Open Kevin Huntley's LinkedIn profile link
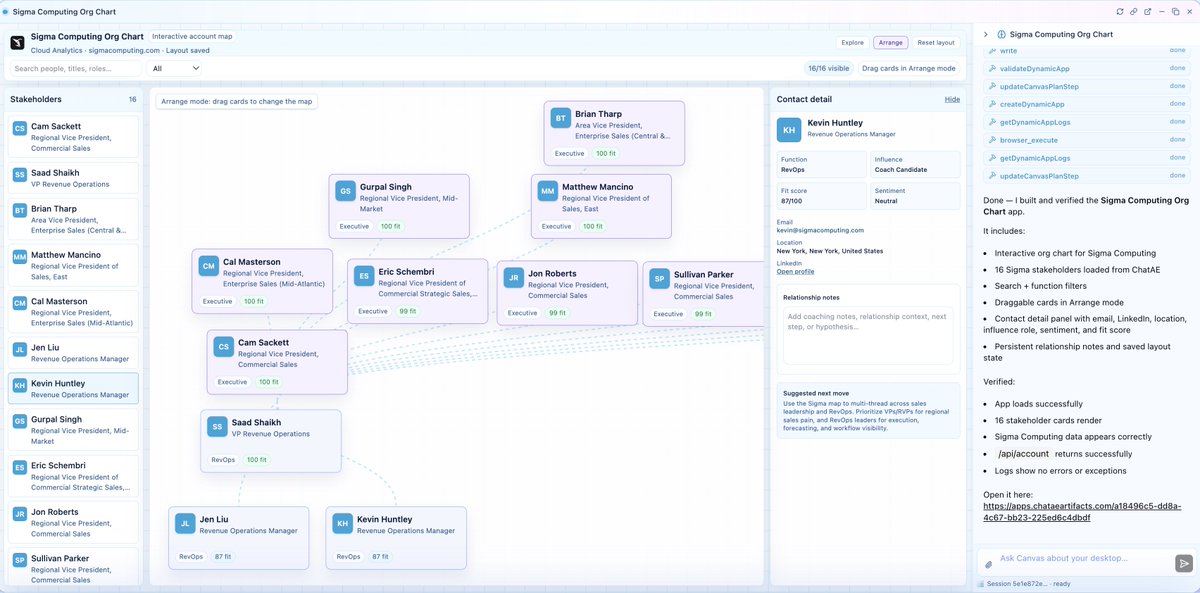This screenshot has width=1200, height=593. pos(795,271)
